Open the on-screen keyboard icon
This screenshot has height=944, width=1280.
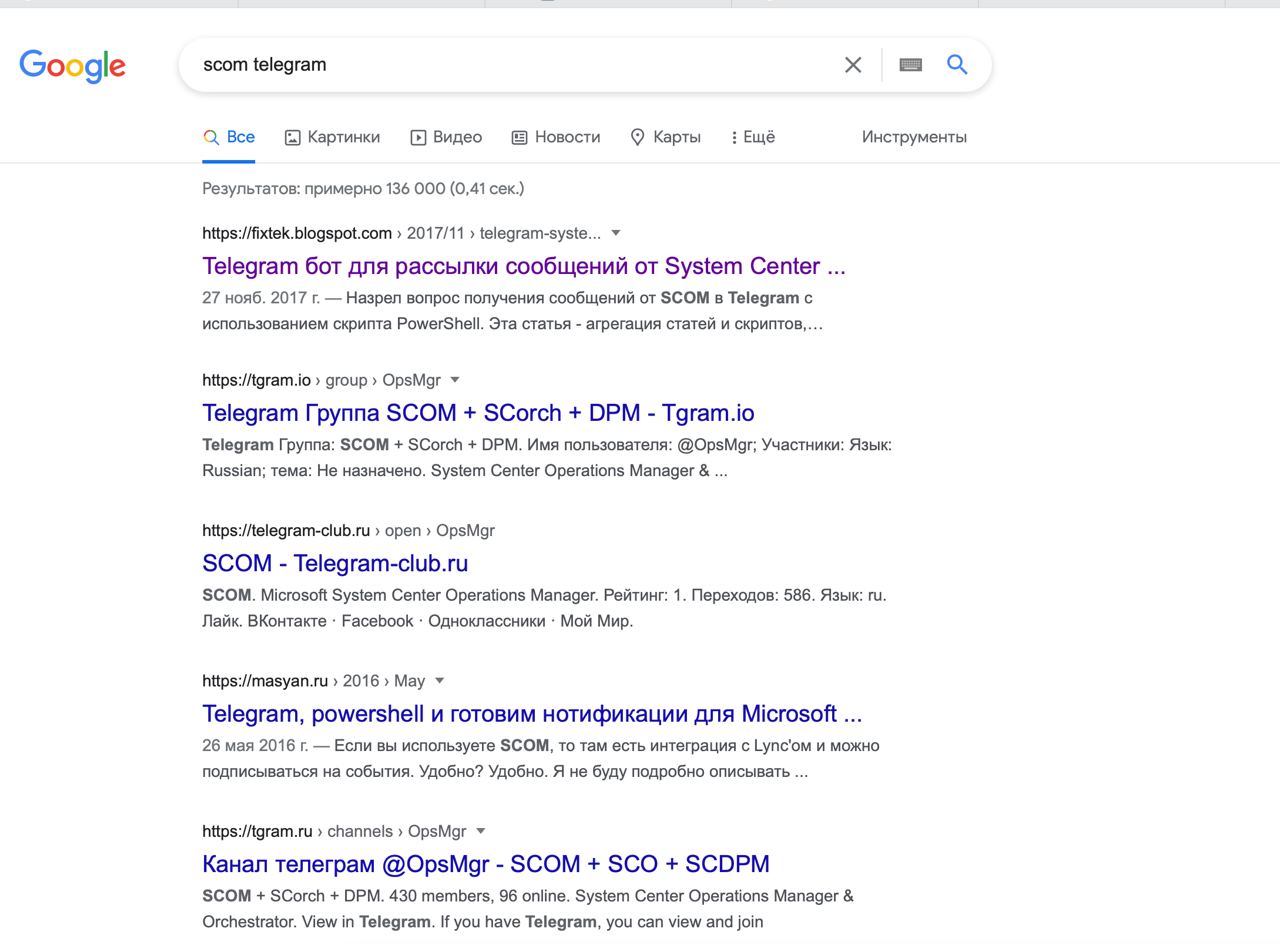(x=910, y=65)
